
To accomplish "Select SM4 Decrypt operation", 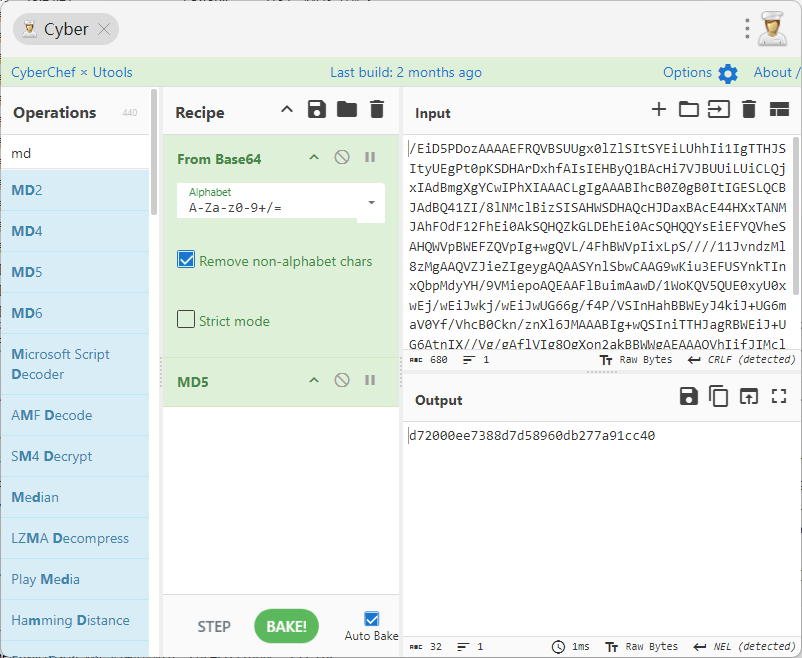I will pyautogui.click(x=75, y=456).
